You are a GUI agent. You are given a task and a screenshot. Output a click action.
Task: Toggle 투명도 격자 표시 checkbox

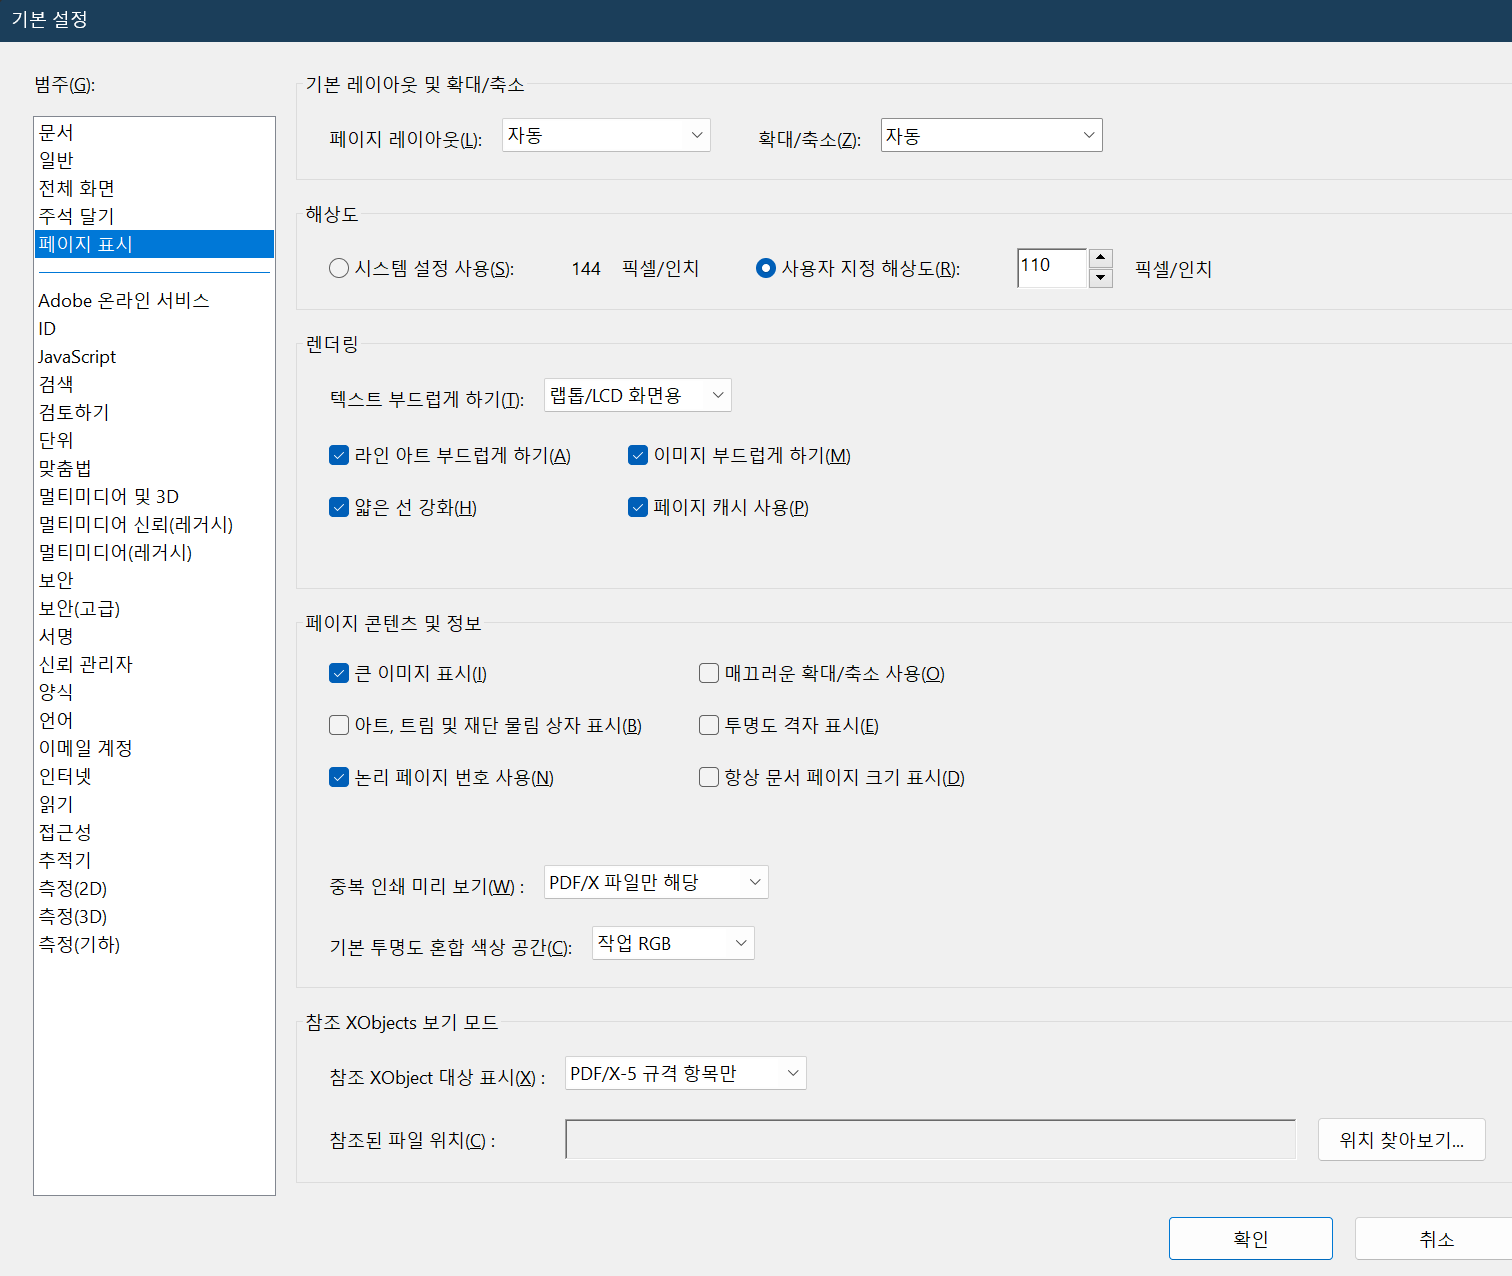pos(709,725)
